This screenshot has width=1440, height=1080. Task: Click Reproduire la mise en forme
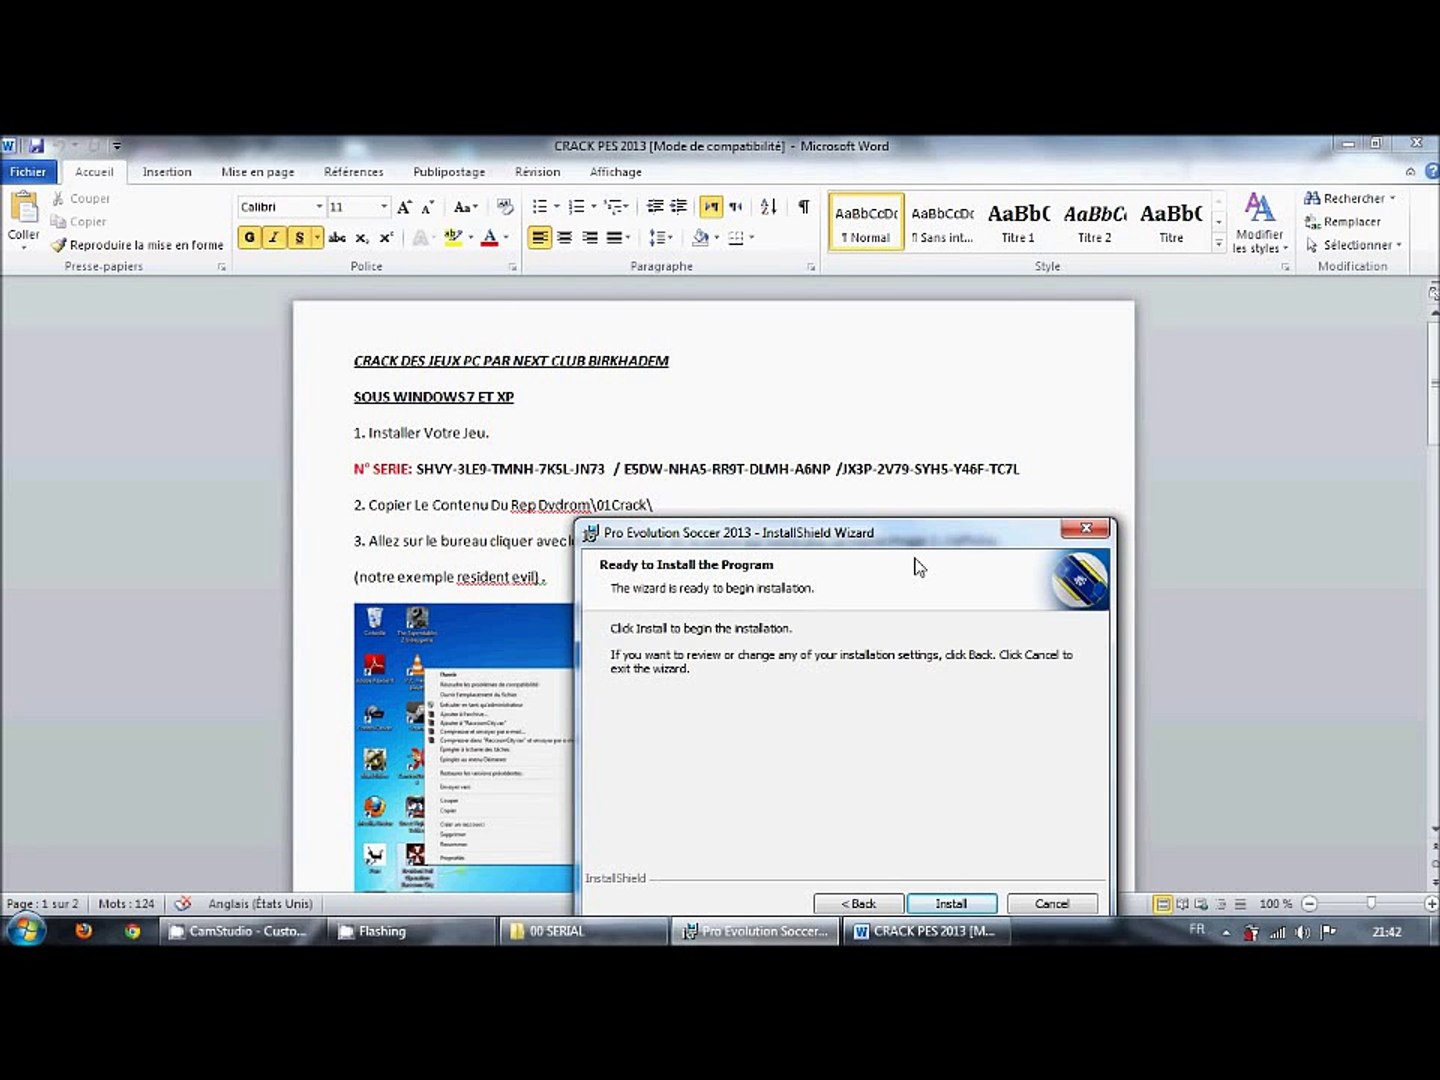(137, 245)
